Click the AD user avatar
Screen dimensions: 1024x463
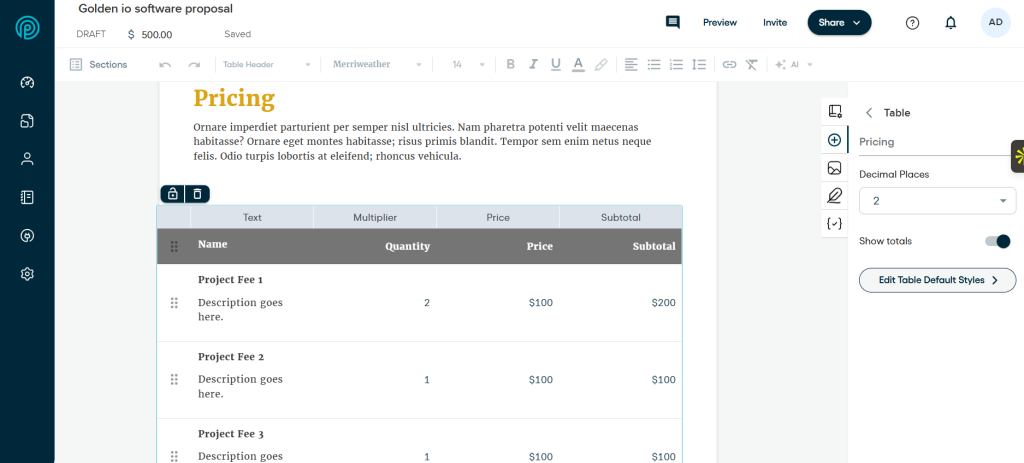pyautogui.click(x=995, y=22)
